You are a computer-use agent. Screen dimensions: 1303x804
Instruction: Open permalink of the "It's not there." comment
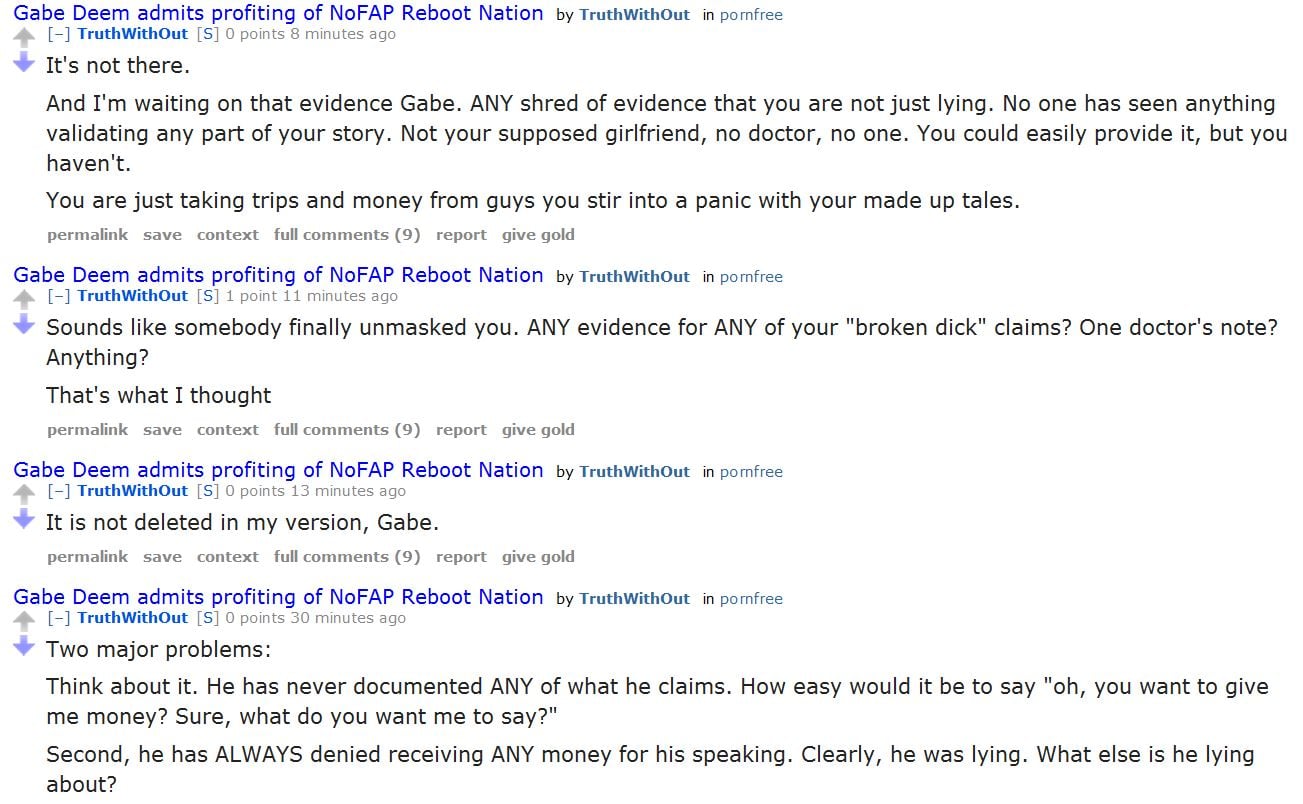[87, 235]
